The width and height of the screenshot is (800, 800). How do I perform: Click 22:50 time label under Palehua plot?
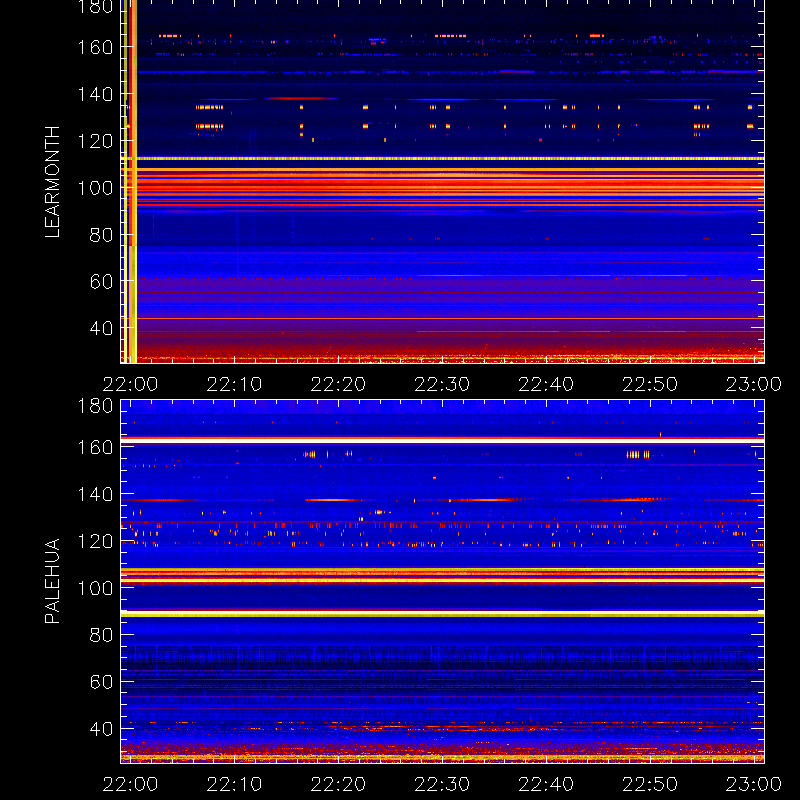coord(650,784)
